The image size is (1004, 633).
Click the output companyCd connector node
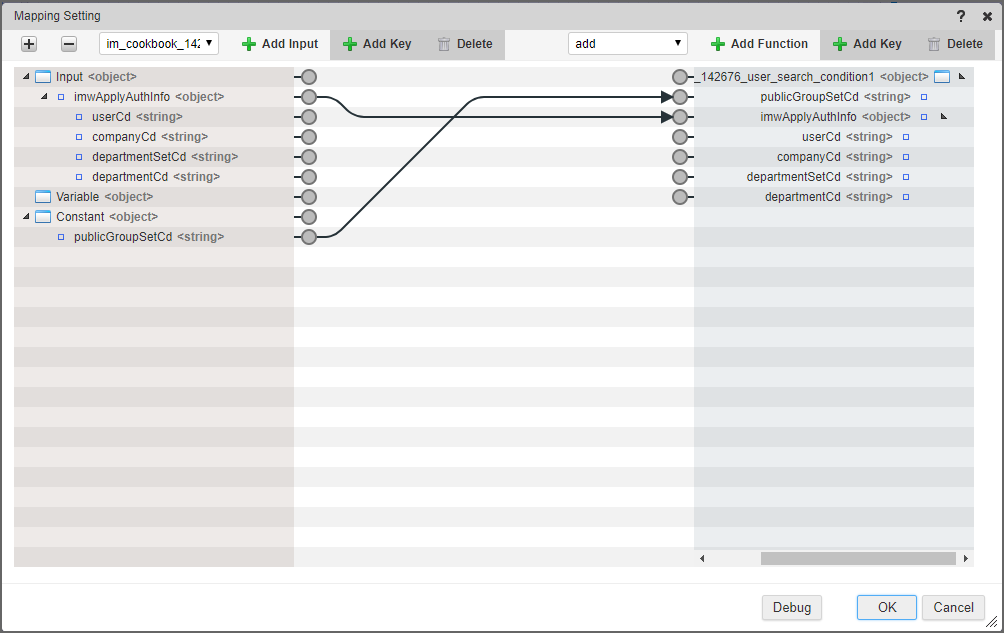point(680,157)
